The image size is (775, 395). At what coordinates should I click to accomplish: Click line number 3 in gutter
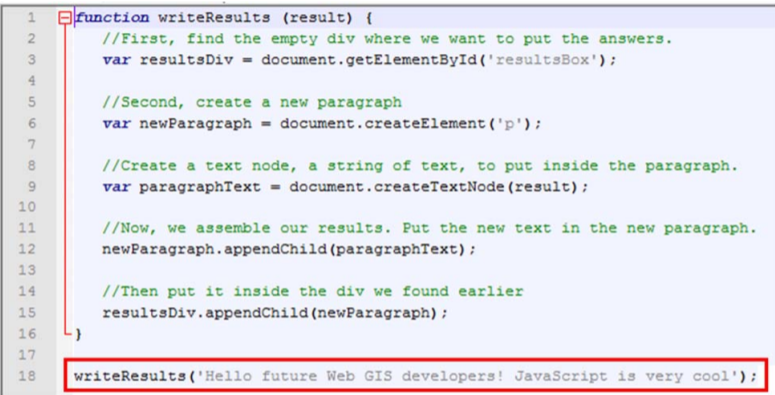click(31, 60)
